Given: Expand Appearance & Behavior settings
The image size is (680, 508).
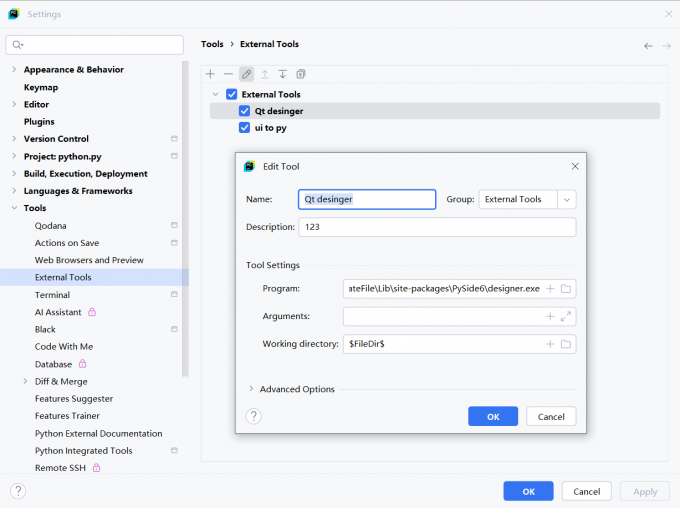Looking at the screenshot, I should (14, 69).
